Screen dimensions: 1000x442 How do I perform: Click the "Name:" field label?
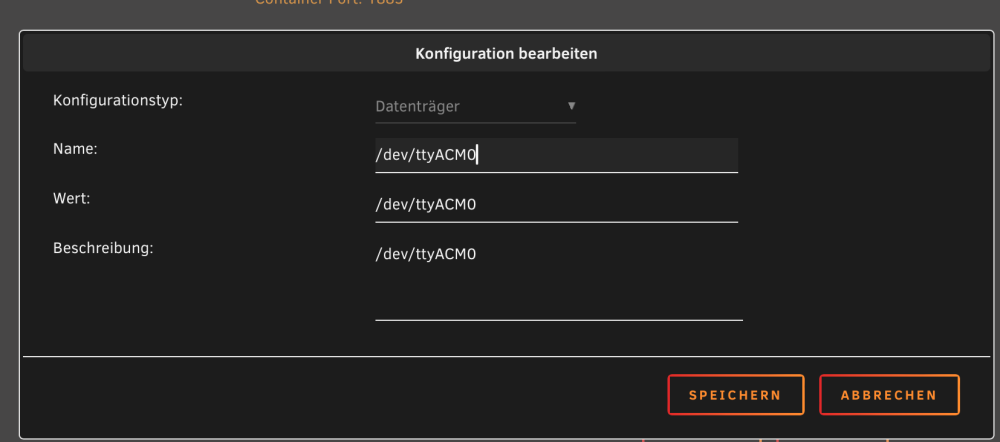click(x=75, y=149)
